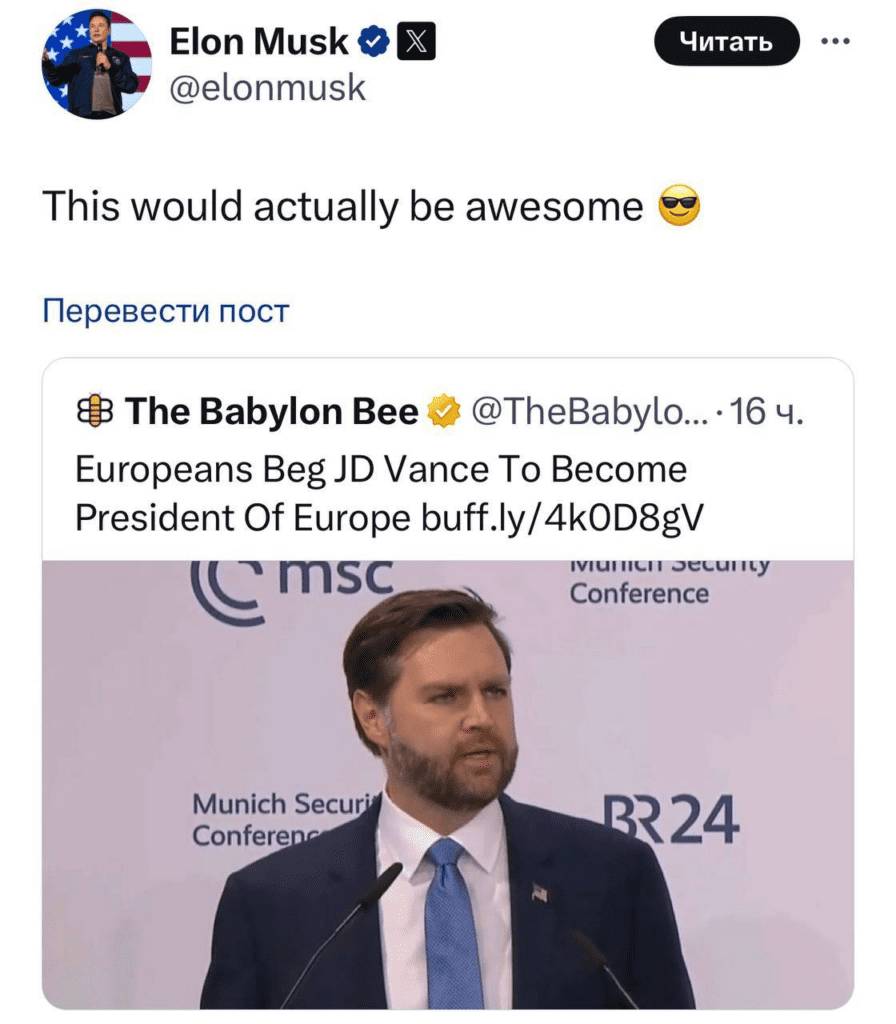Click the speaker's blue tie in the photo

tap(454, 920)
